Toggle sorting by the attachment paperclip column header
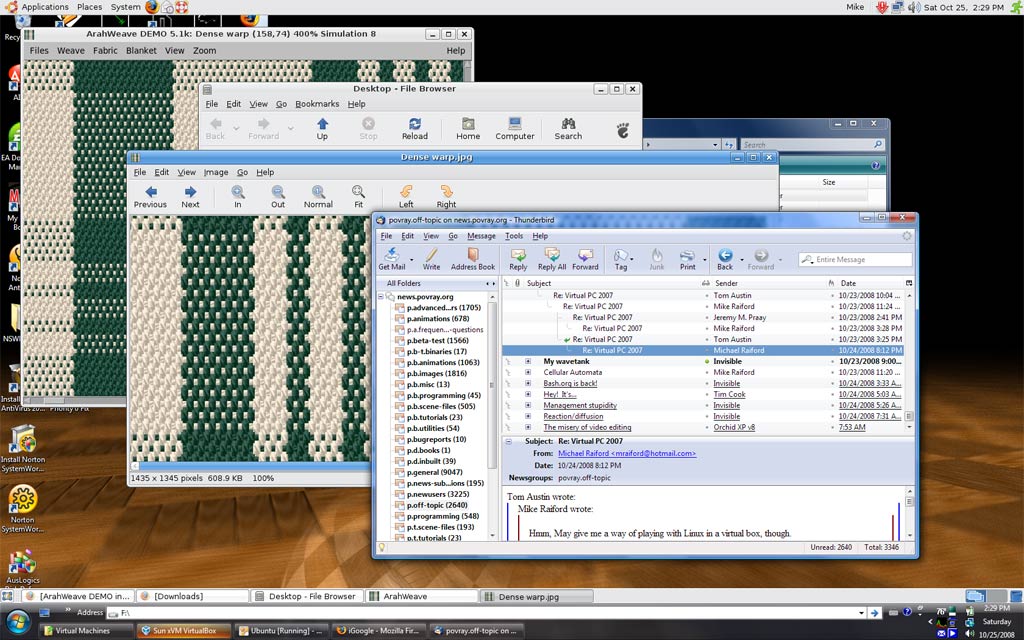1024x640 pixels. click(518, 283)
